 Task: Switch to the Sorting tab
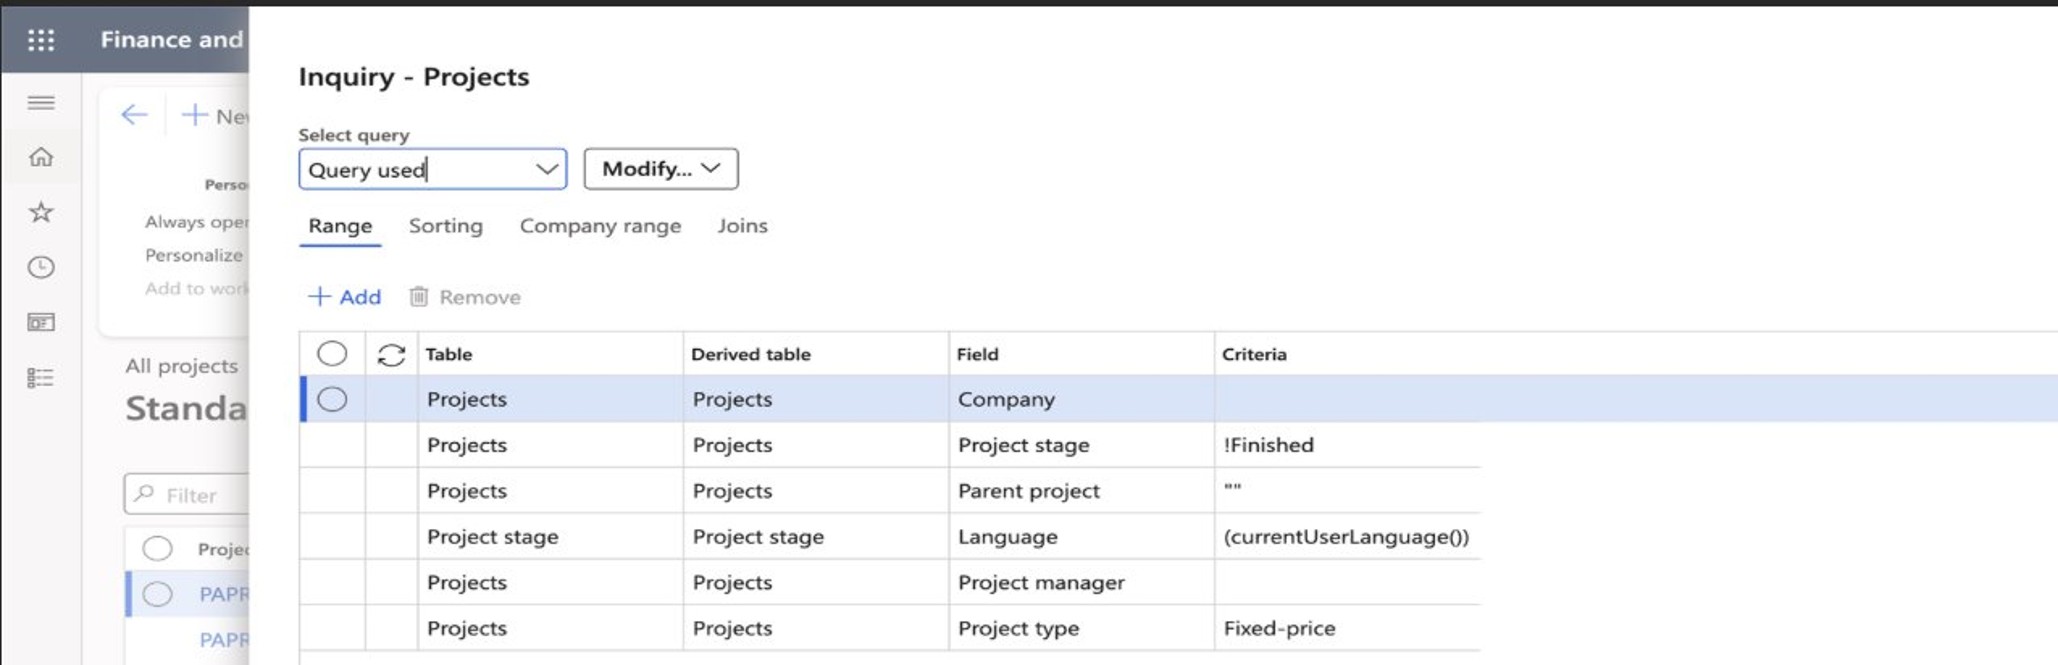(446, 226)
